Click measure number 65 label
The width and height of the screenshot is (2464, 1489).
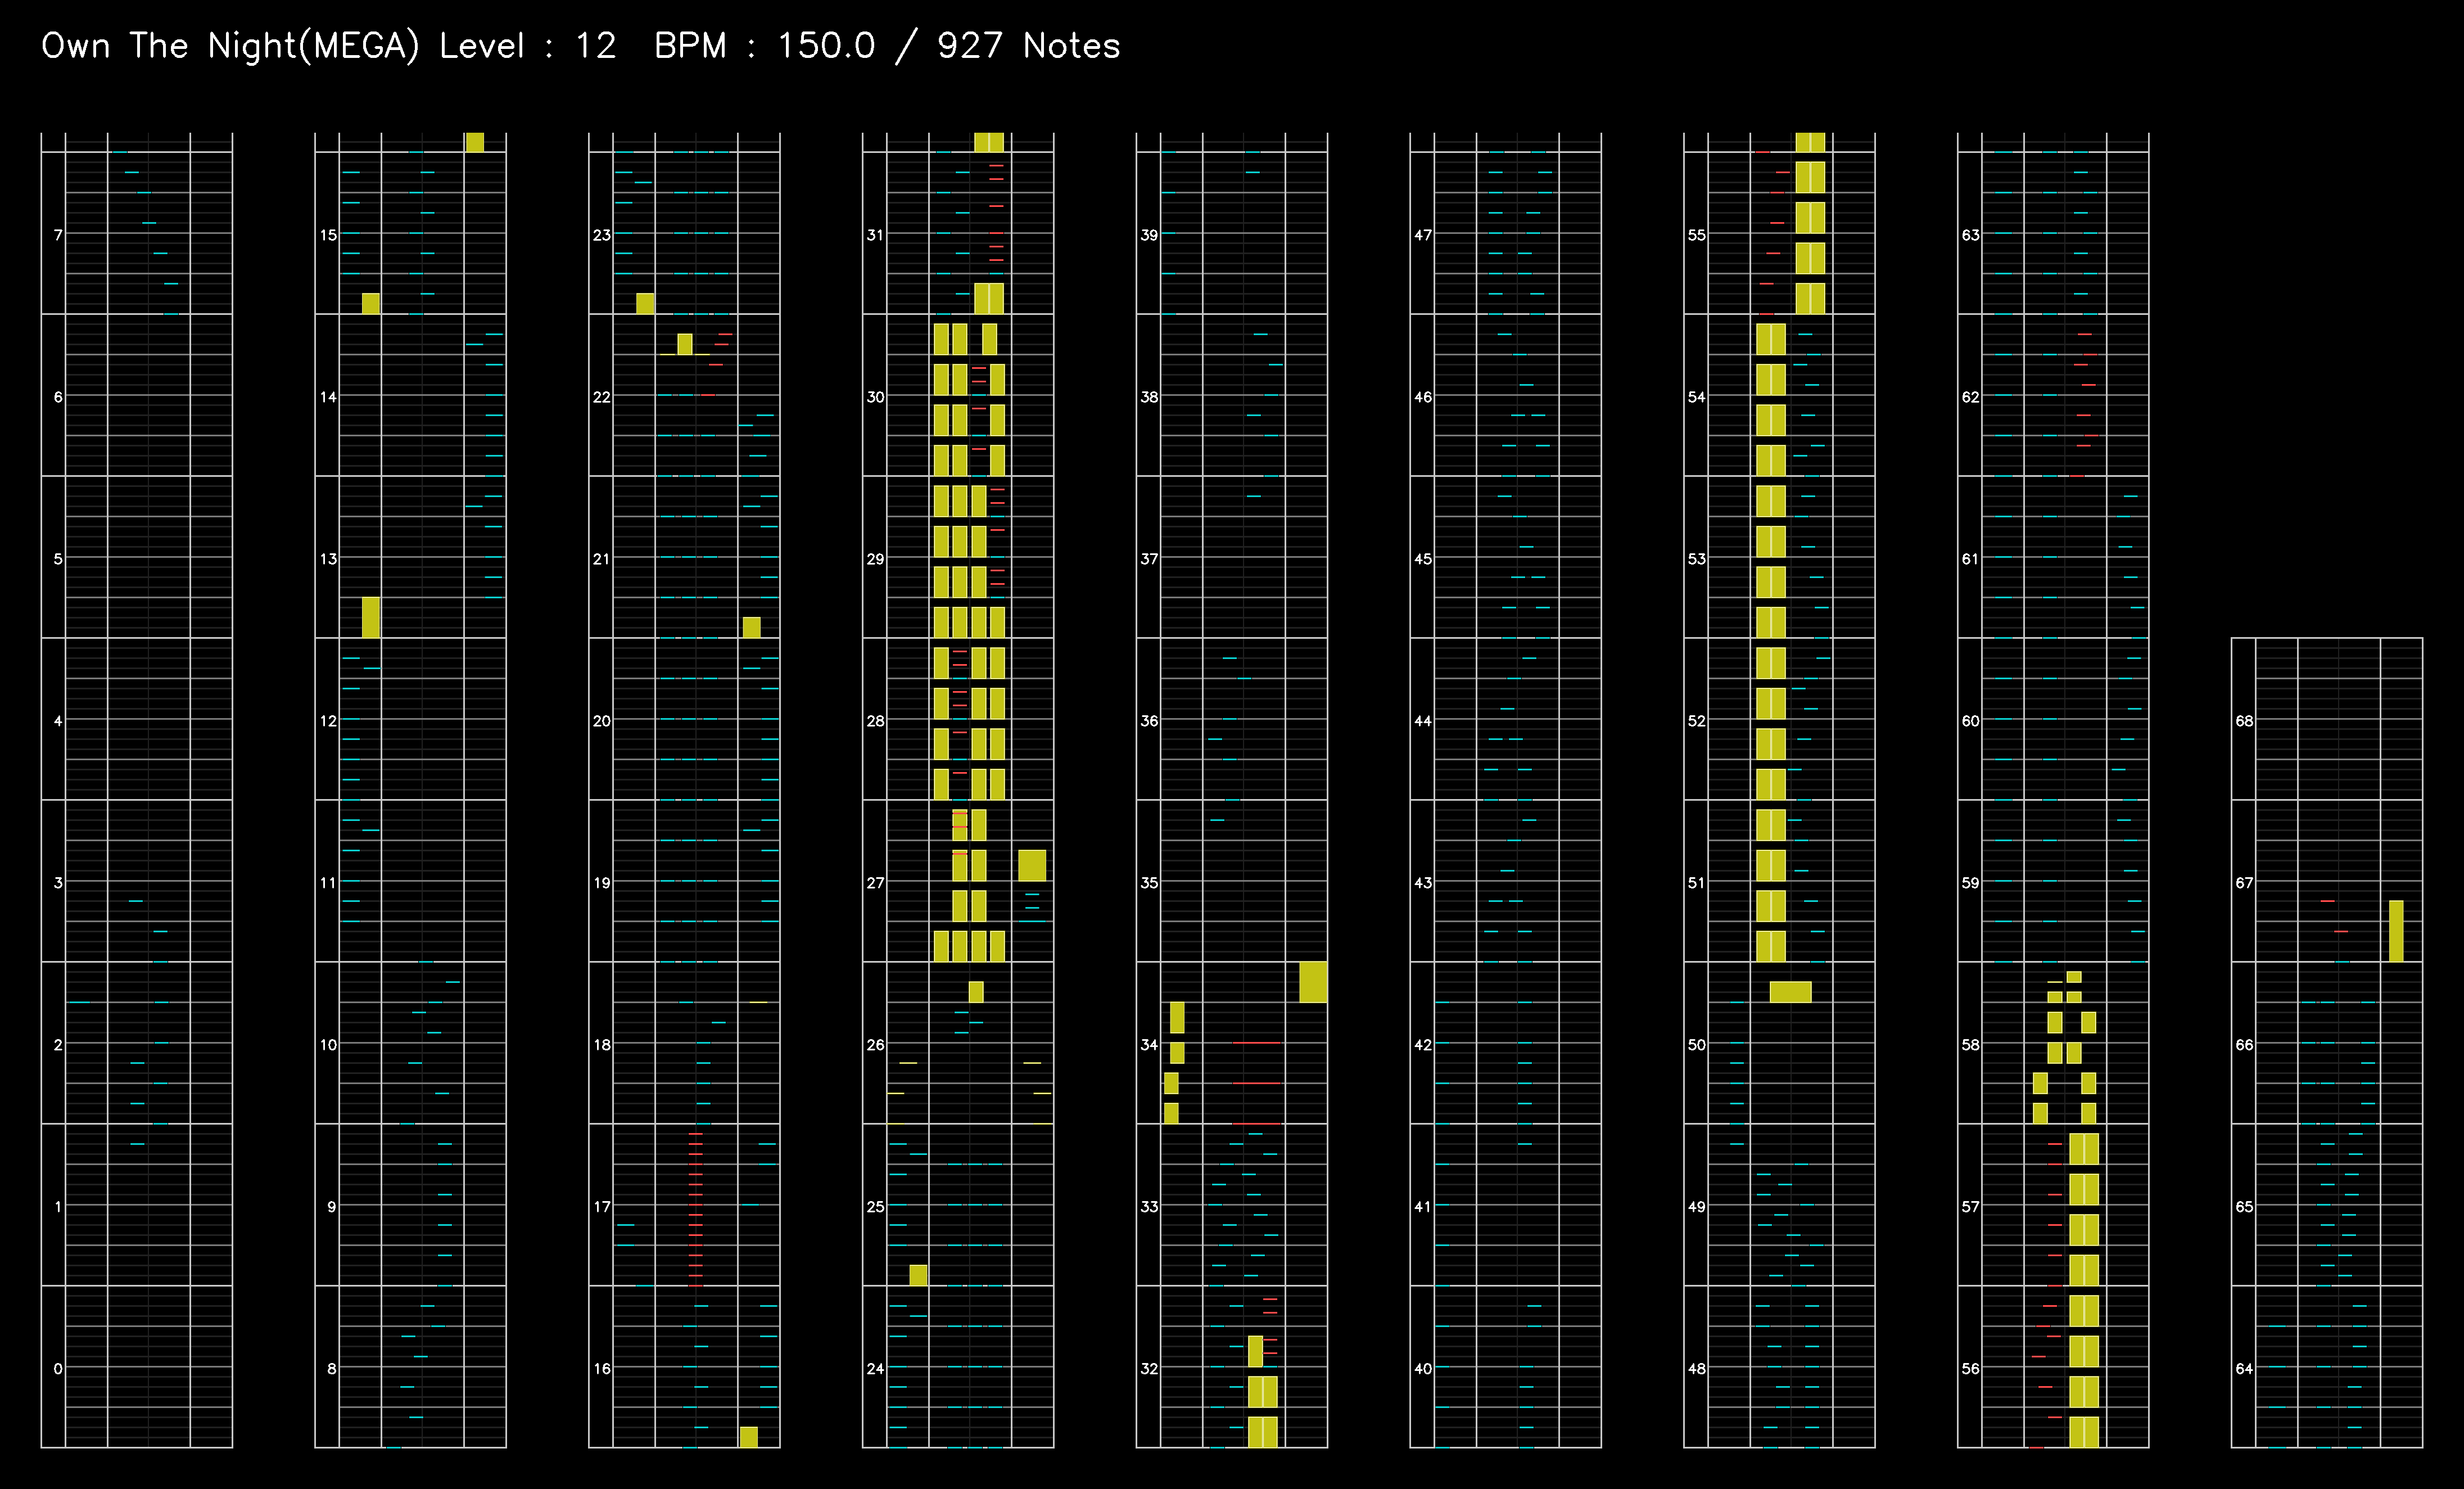[x=2245, y=1206]
